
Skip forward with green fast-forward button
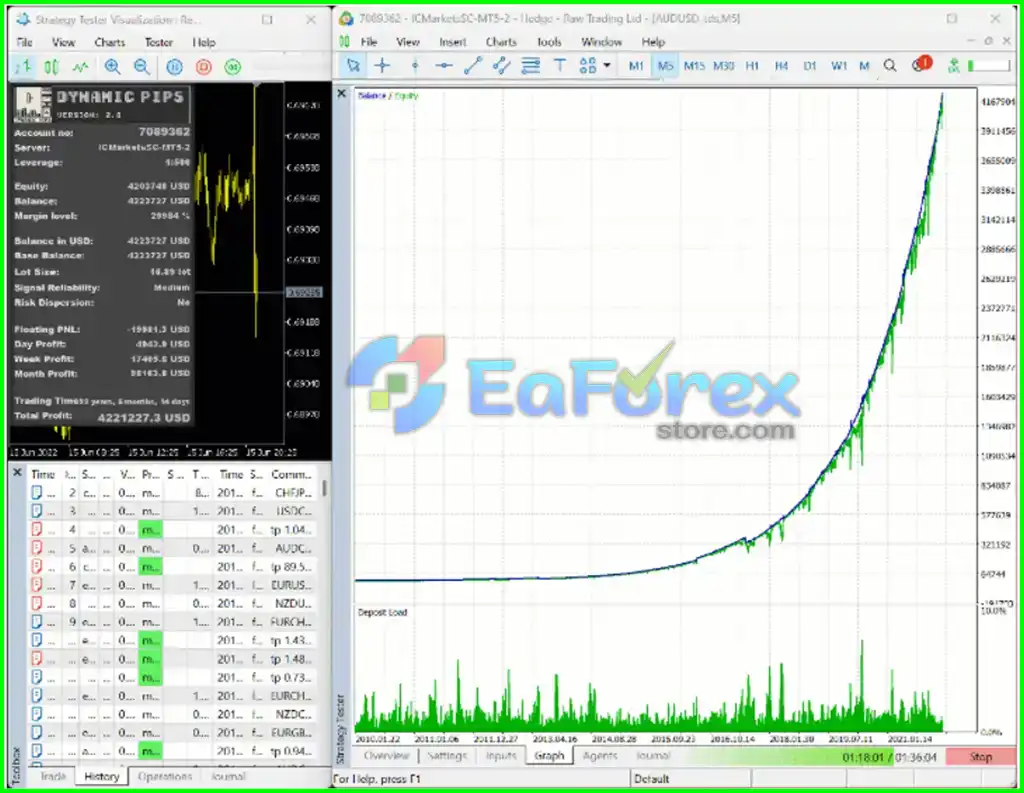point(233,67)
